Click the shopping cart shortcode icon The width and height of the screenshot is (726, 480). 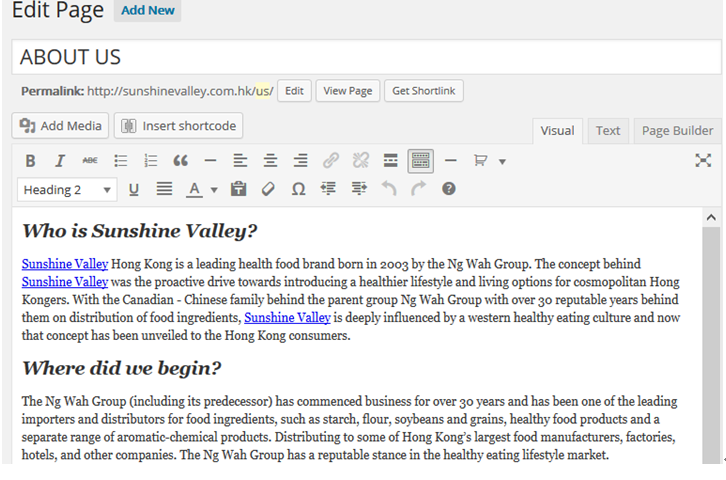click(x=481, y=161)
